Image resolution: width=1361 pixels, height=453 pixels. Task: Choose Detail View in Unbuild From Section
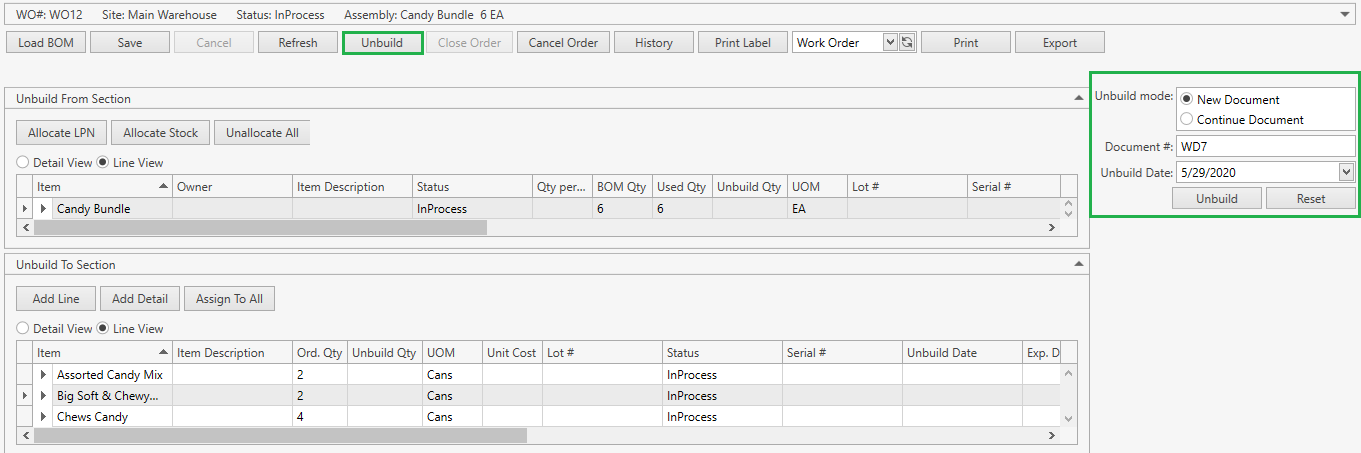pos(23,162)
